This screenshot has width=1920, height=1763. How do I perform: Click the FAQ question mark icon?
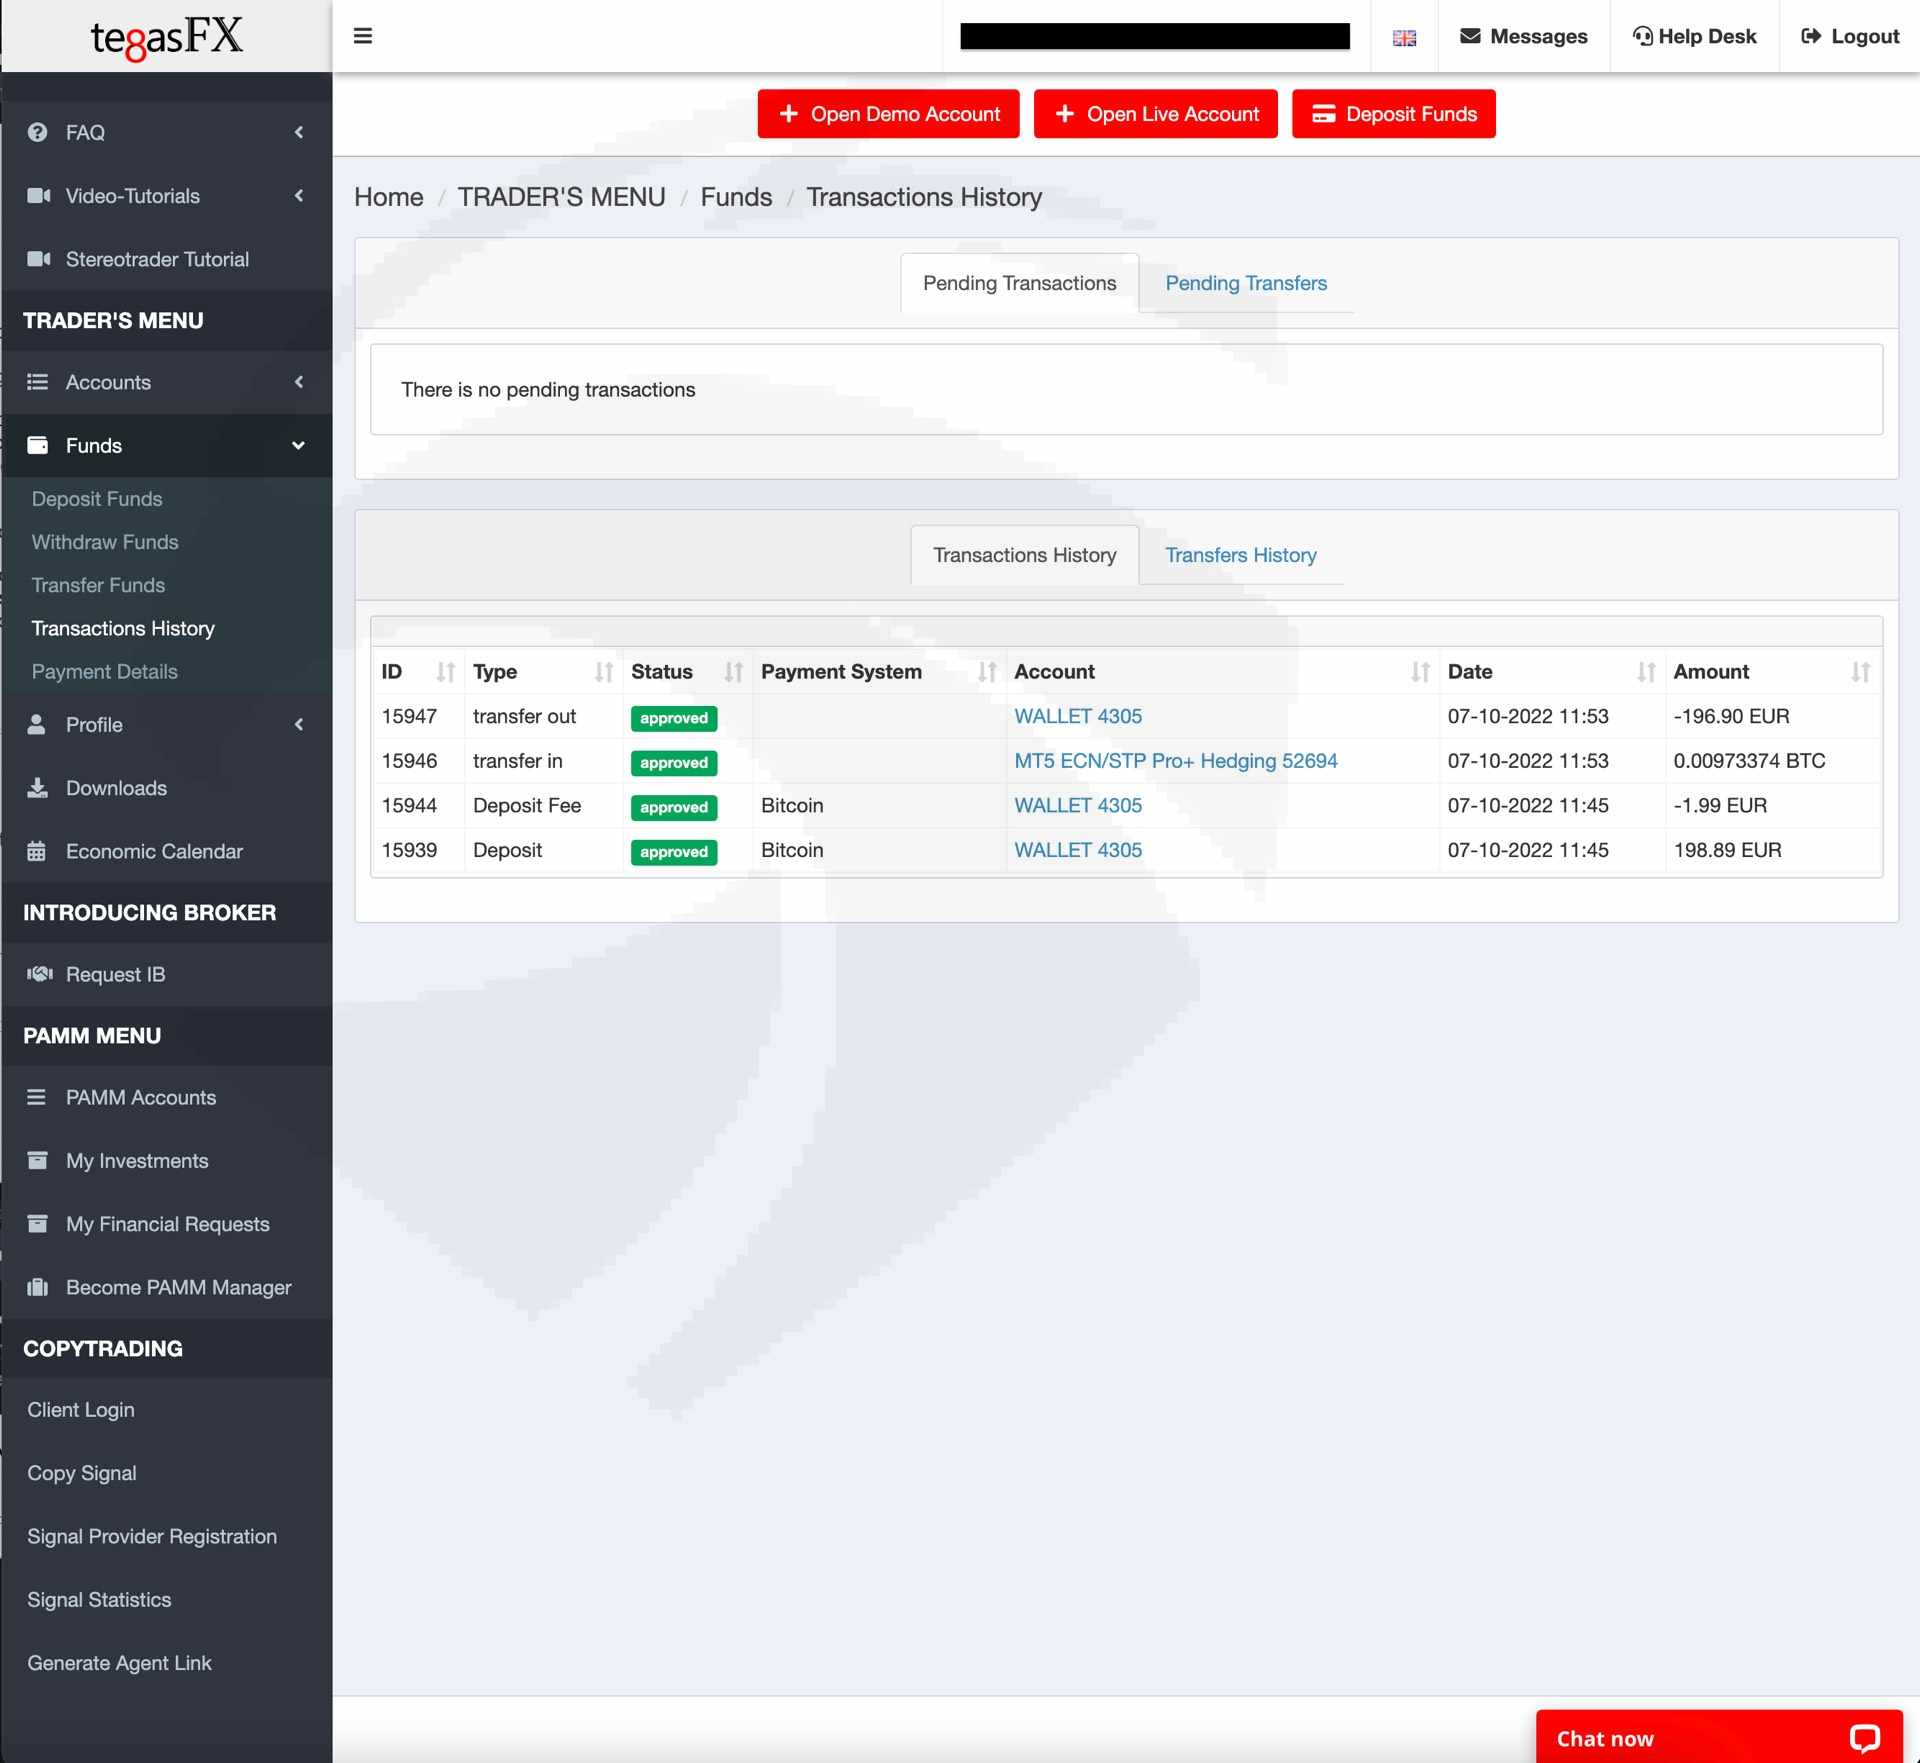coord(38,132)
